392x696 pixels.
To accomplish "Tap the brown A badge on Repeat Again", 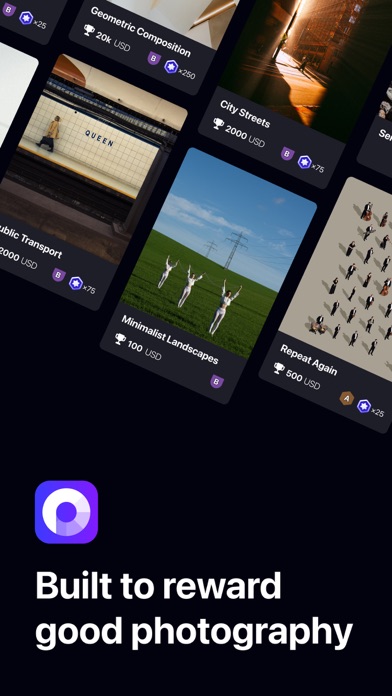I will (x=346, y=398).
